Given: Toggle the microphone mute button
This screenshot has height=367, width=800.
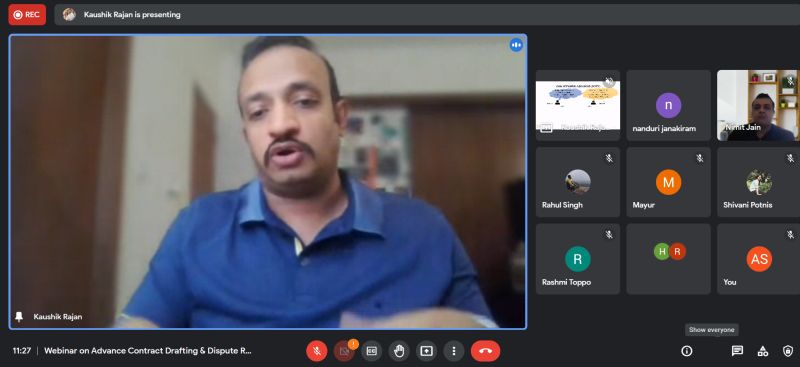Looking at the screenshot, I should tap(317, 351).
